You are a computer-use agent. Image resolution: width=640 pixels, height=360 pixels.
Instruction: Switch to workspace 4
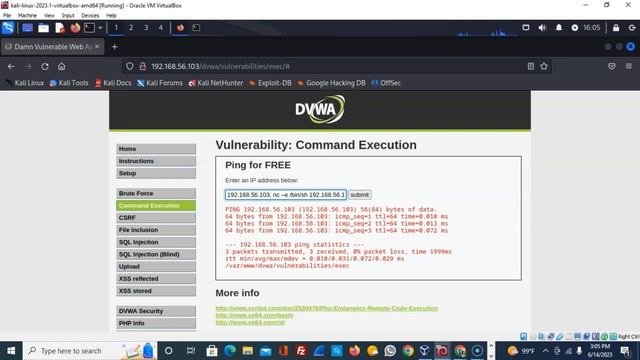[160, 28]
